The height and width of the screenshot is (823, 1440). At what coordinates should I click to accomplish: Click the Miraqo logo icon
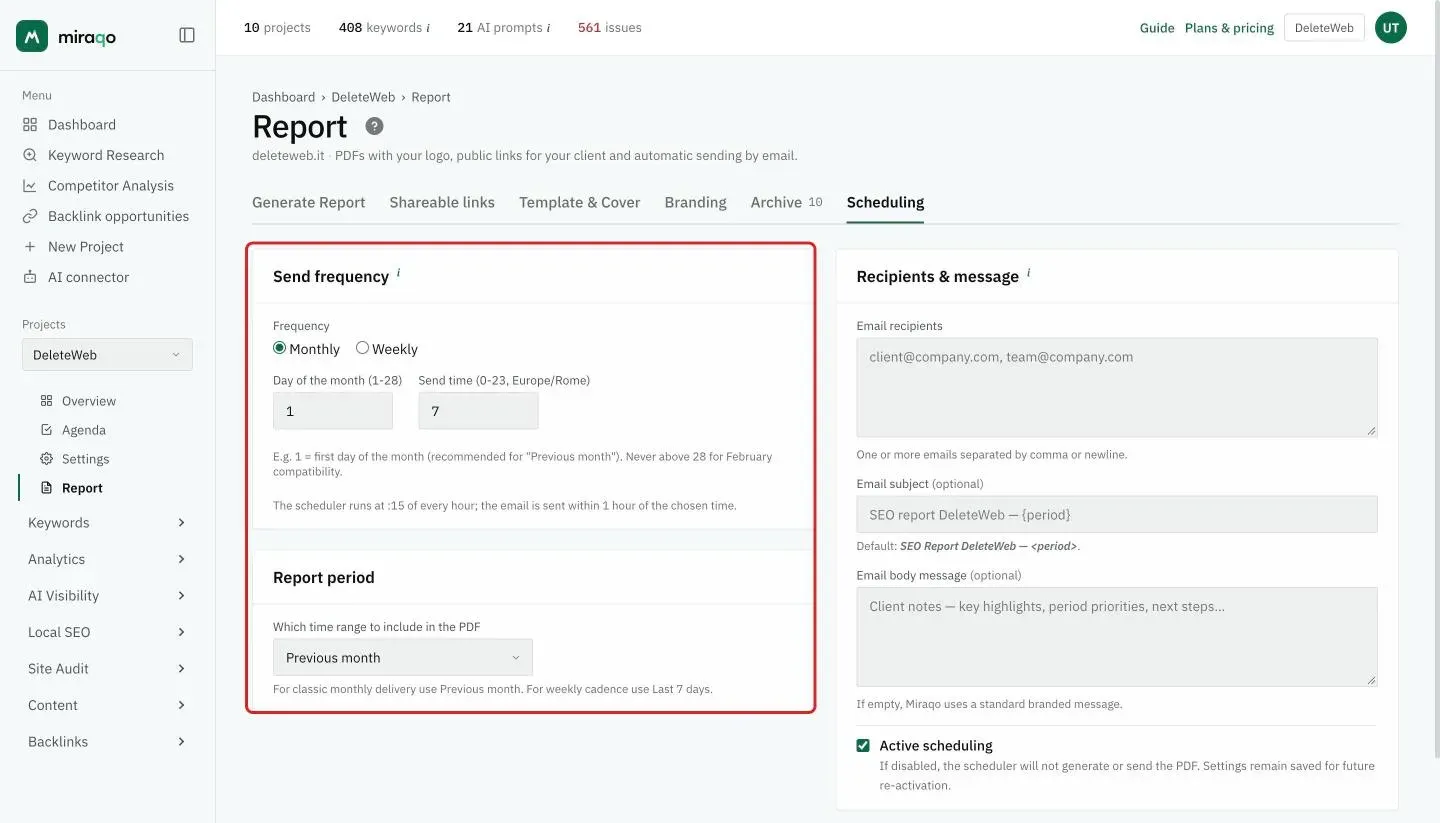32,36
